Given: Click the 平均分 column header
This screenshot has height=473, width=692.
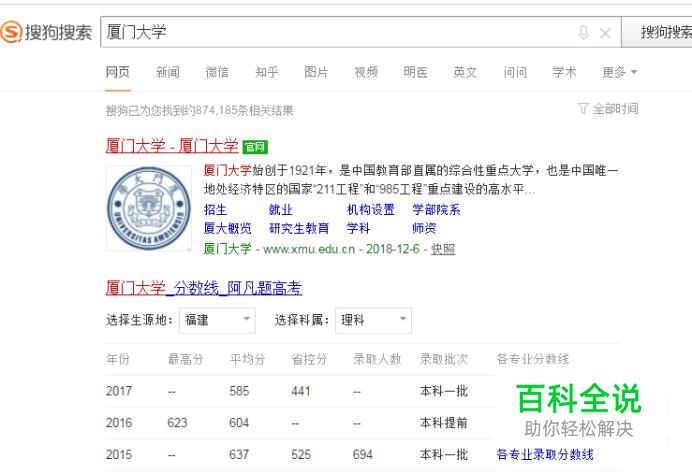Looking at the screenshot, I should coord(247,359).
